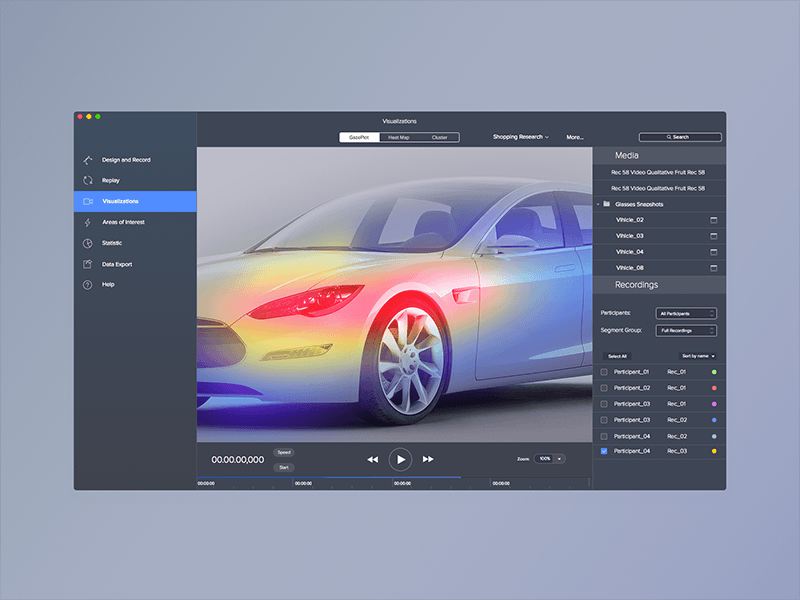Click the Replay icon in sidebar
The width and height of the screenshot is (800, 600).
point(88,181)
